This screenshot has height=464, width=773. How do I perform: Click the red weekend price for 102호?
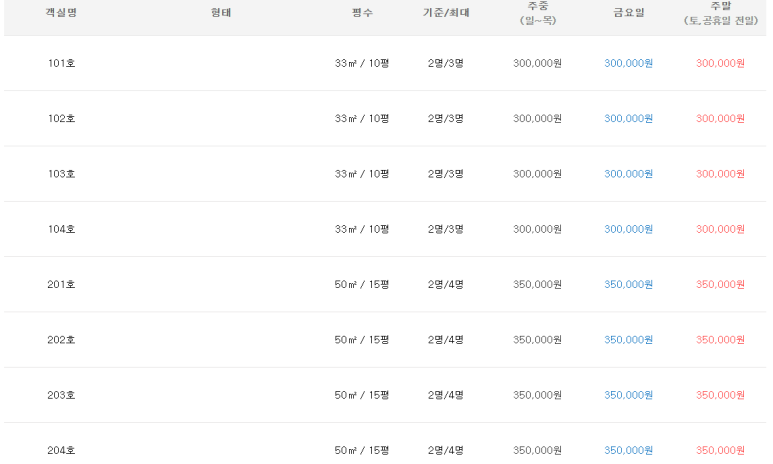[x=720, y=118]
